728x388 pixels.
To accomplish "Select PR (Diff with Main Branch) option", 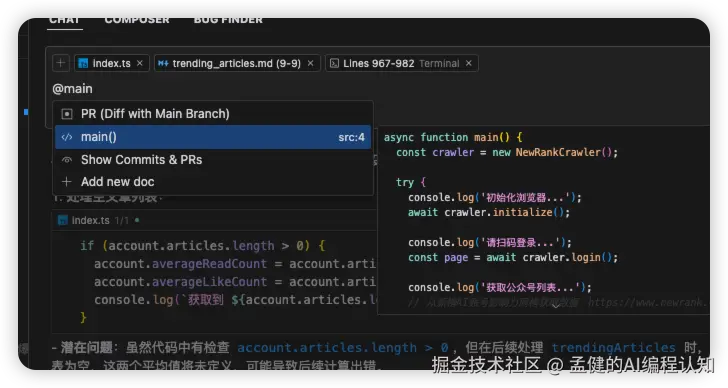I will 214,114.
